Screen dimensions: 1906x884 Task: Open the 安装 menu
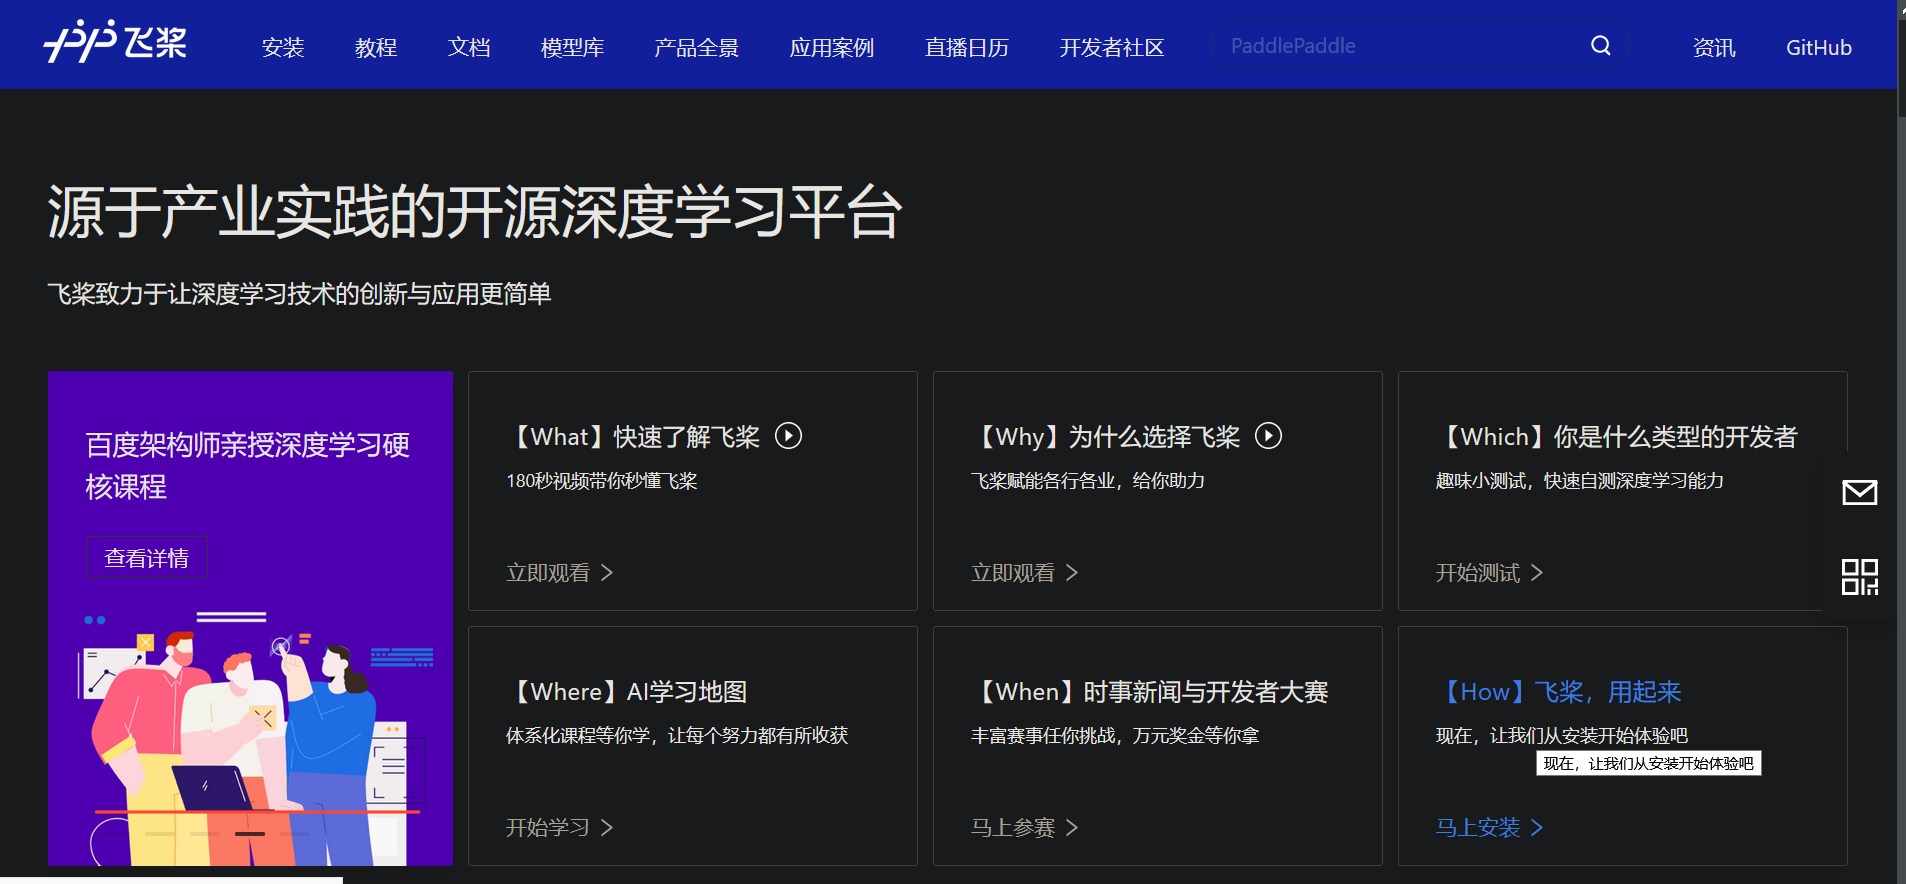(x=283, y=47)
